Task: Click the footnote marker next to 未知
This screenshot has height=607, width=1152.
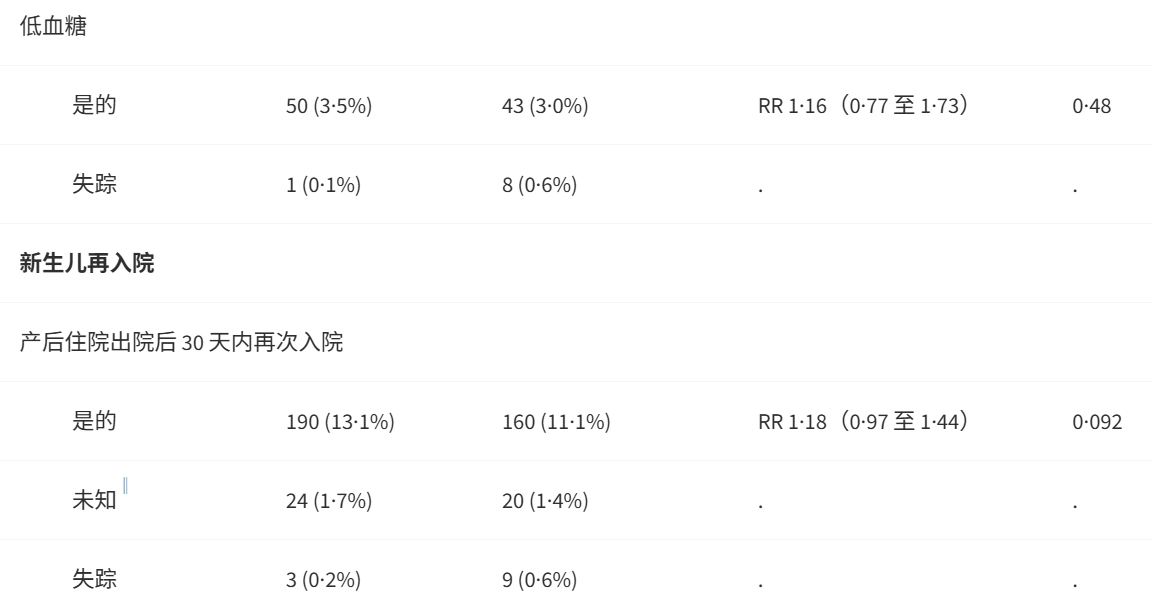Action: tap(126, 486)
